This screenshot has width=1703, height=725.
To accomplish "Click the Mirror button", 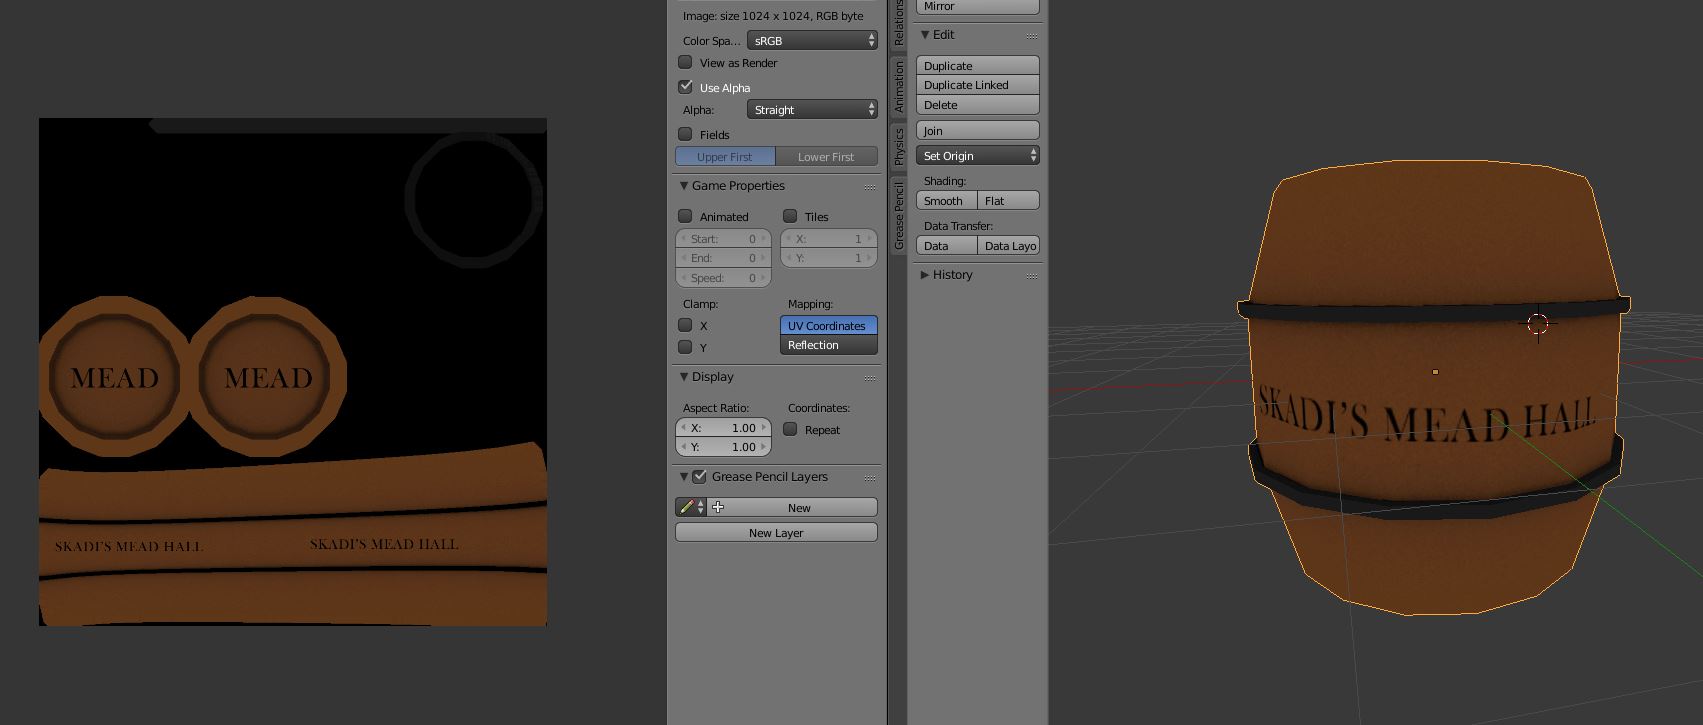I will 978,6.
